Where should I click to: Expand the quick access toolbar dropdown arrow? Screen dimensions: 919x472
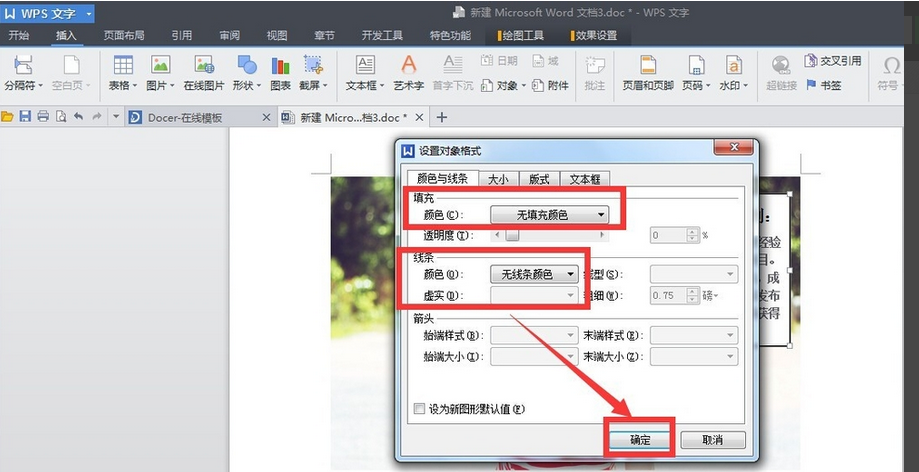click(x=115, y=117)
